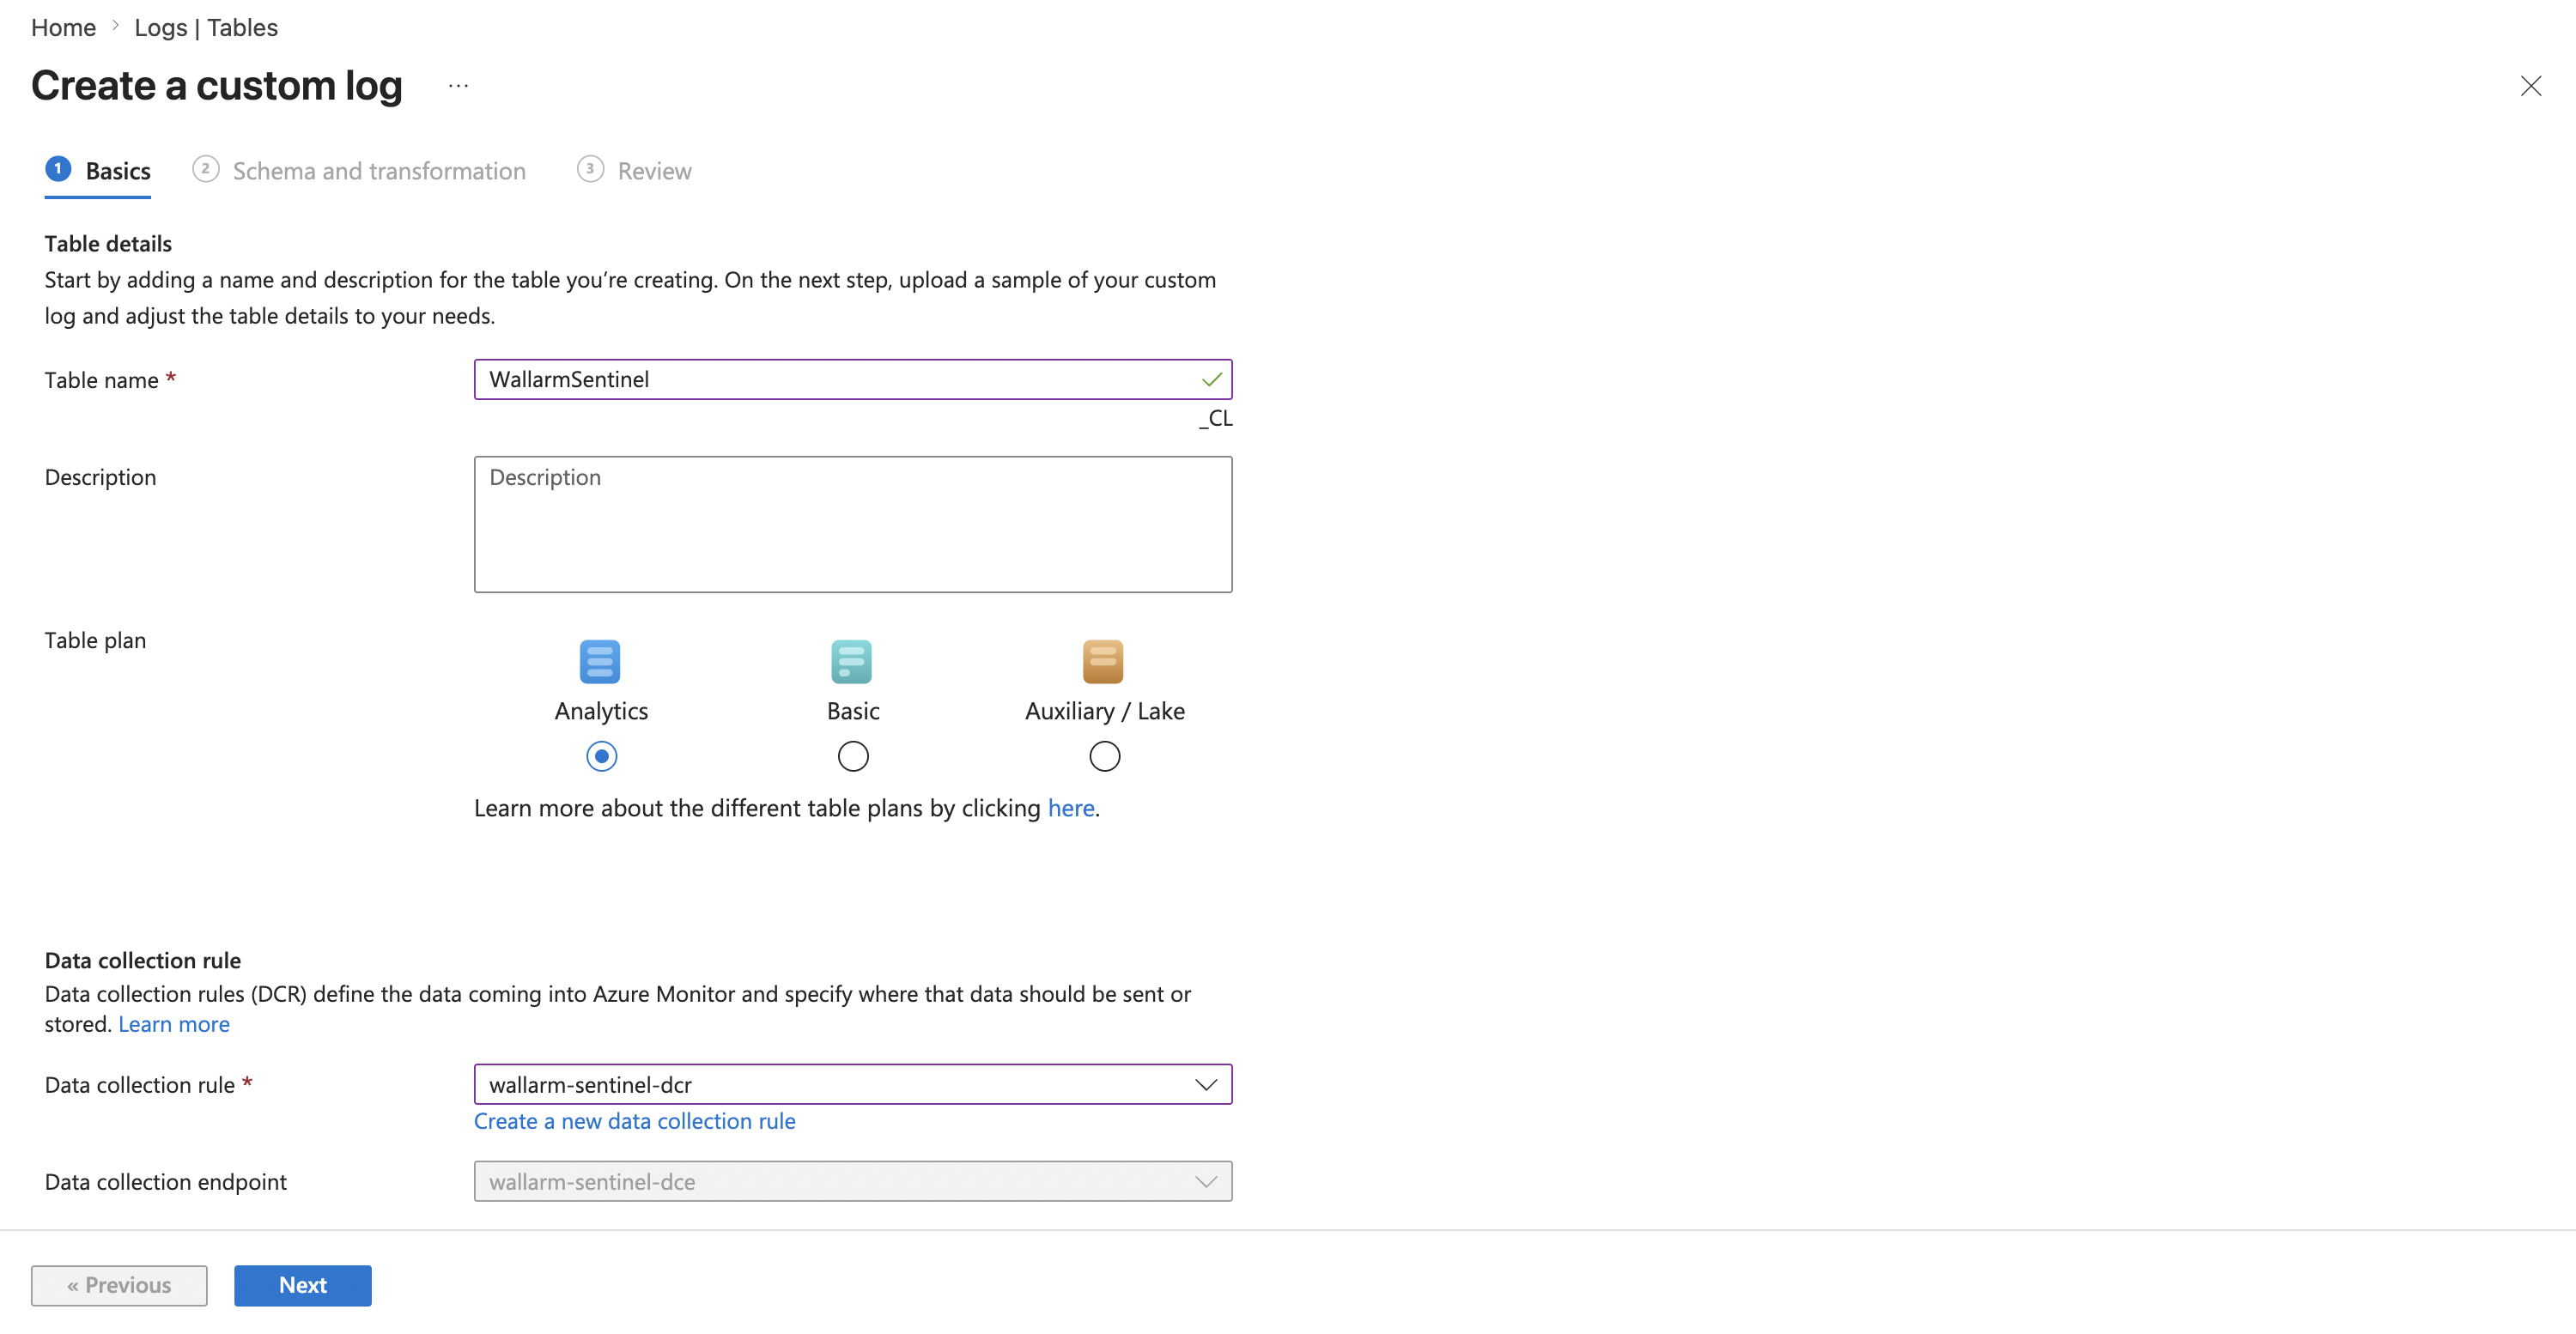Click into the Description text area
The height and width of the screenshot is (1334, 2576).
pos(852,525)
